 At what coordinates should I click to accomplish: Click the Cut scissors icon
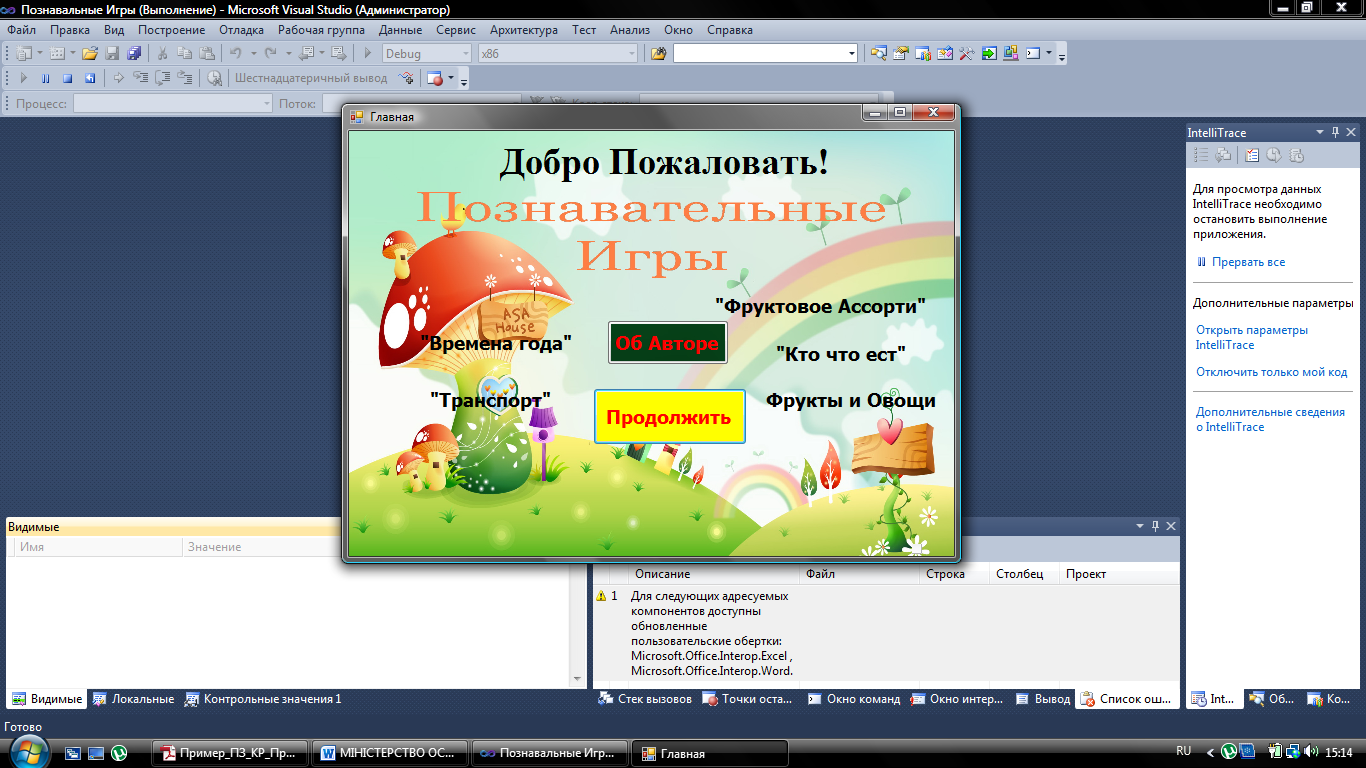(162, 53)
